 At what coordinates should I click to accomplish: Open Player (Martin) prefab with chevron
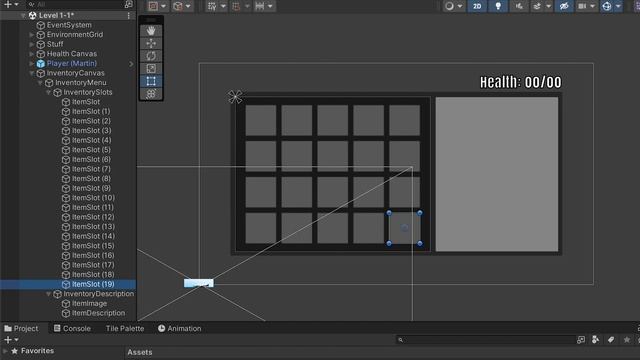tap(131, 64)
